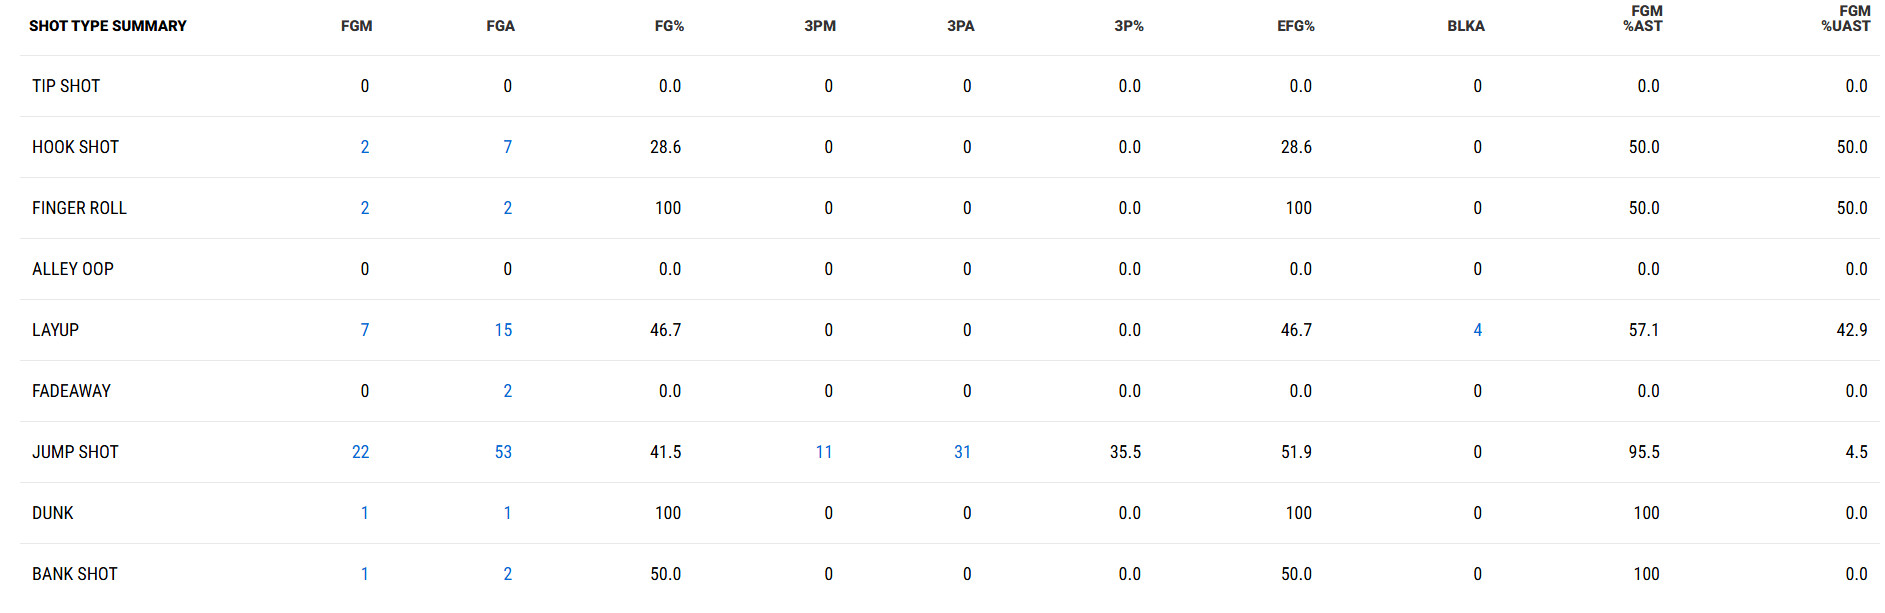Open Jump Shot FGM value 22
Image resolution: width=1885 pixels, height=613 pixels.
pos(361,452)
